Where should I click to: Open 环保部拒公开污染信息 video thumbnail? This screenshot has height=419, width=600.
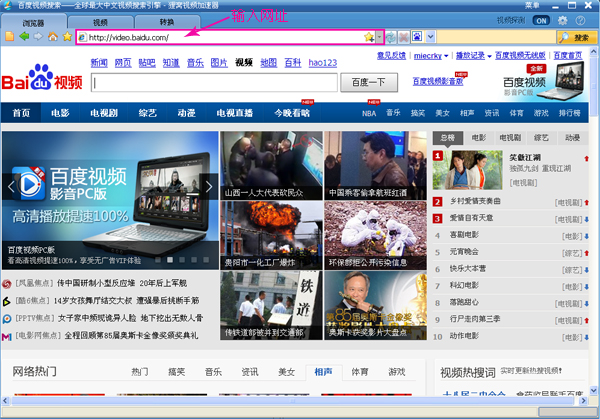click(375, 235)
